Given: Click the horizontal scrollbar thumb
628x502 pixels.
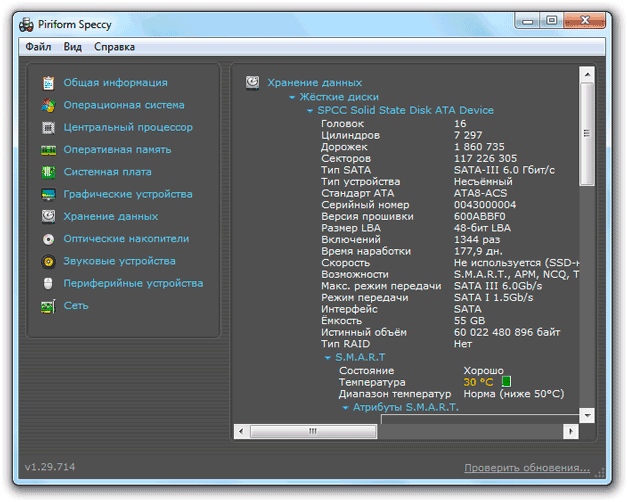Looking at the screenshot, I should click(x=313, y=432).
